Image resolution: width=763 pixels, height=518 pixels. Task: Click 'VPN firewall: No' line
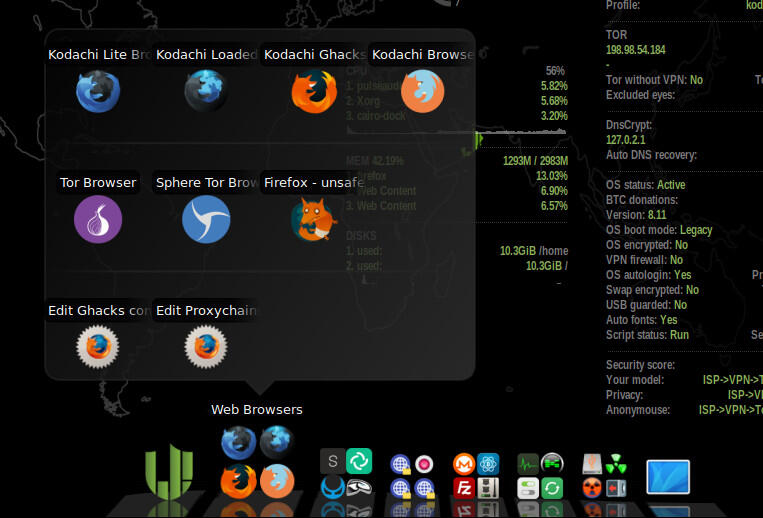(644, 260)
